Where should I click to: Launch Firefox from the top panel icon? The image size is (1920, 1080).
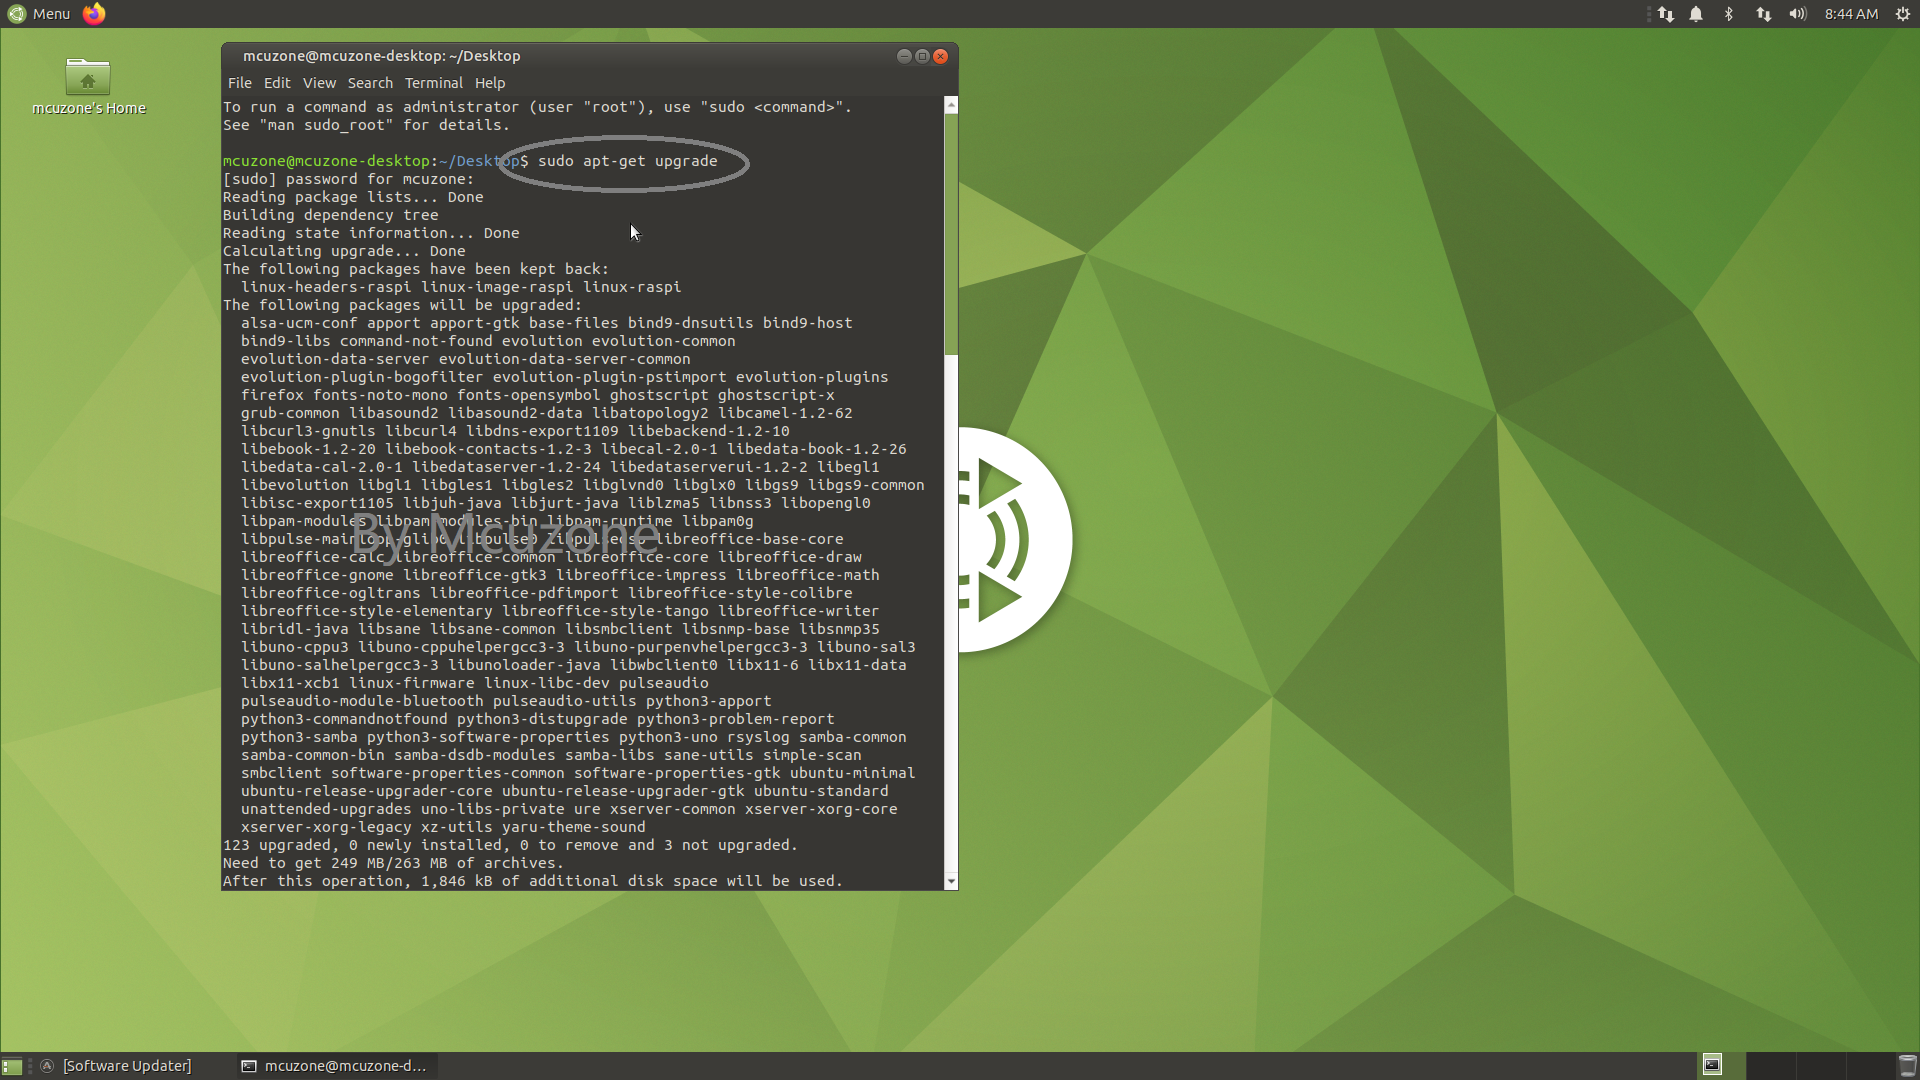[x=94, y=14]
